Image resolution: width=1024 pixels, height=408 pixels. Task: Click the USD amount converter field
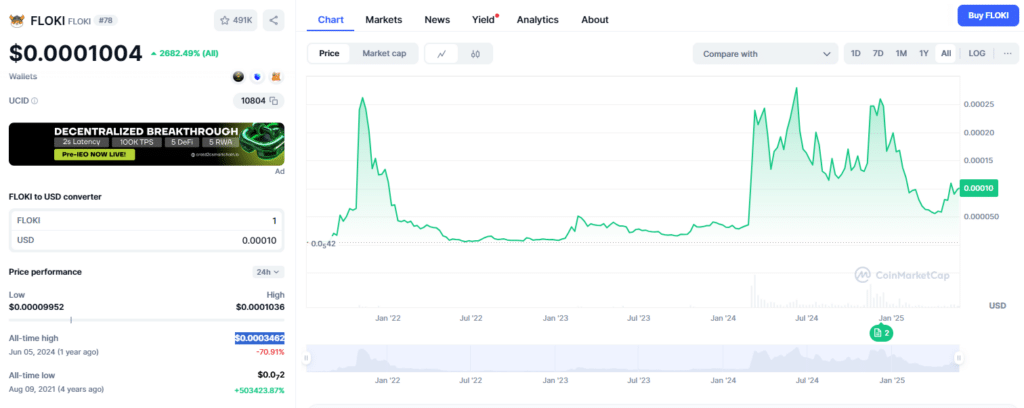[x=147, y=240]
